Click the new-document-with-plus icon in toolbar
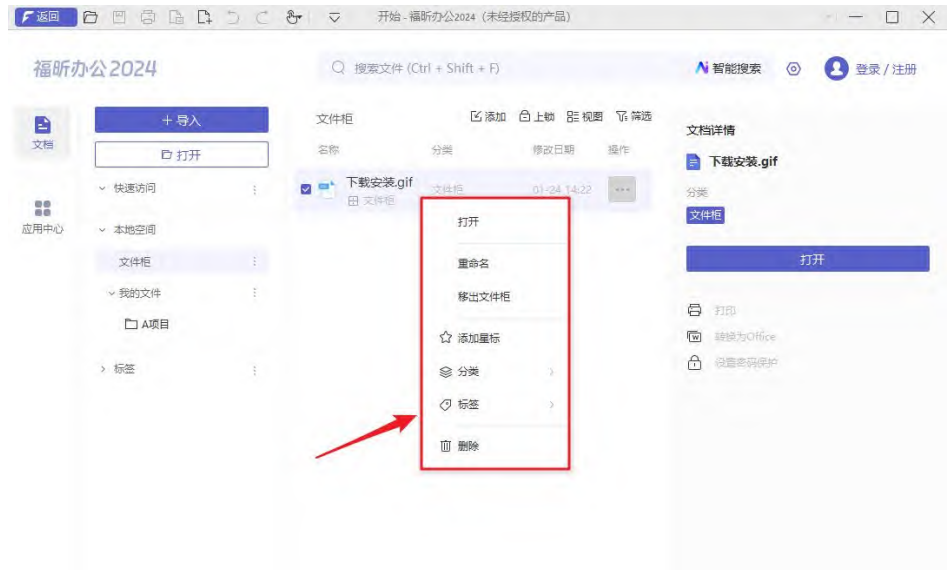This screenshot has height=576, width=952. (x=205, y=17)
